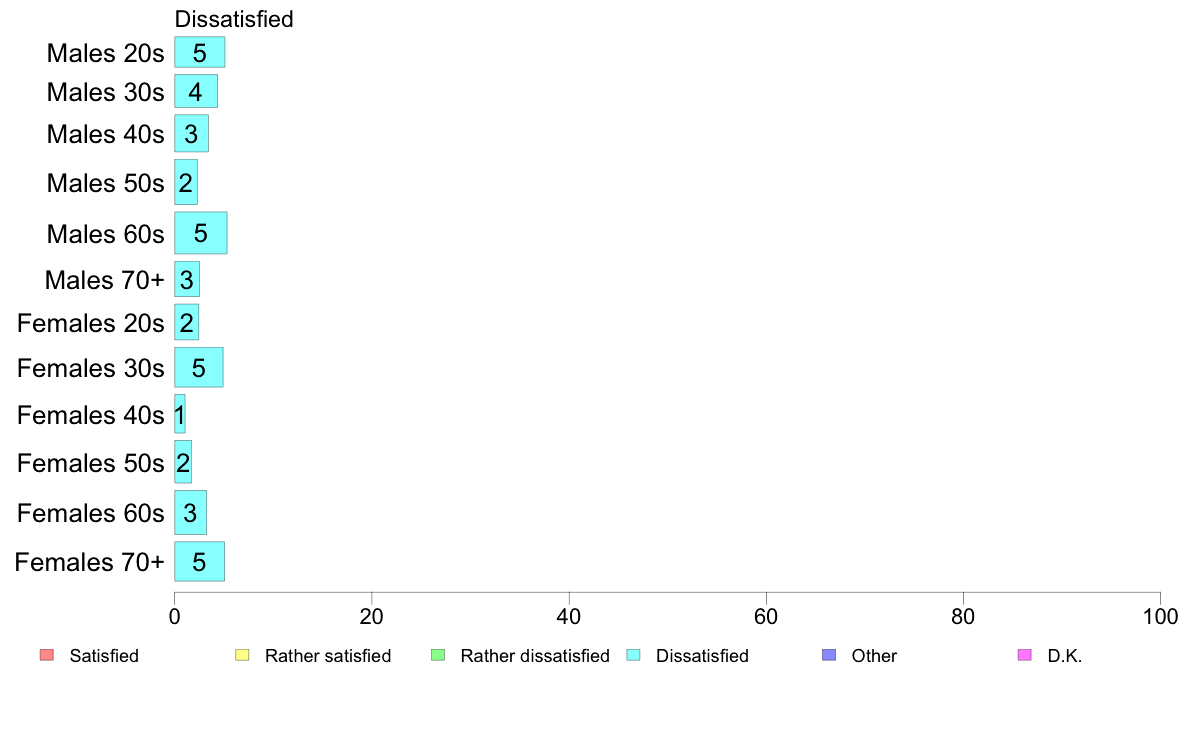Click the Dissatisfied column heading

coord(234,19)
